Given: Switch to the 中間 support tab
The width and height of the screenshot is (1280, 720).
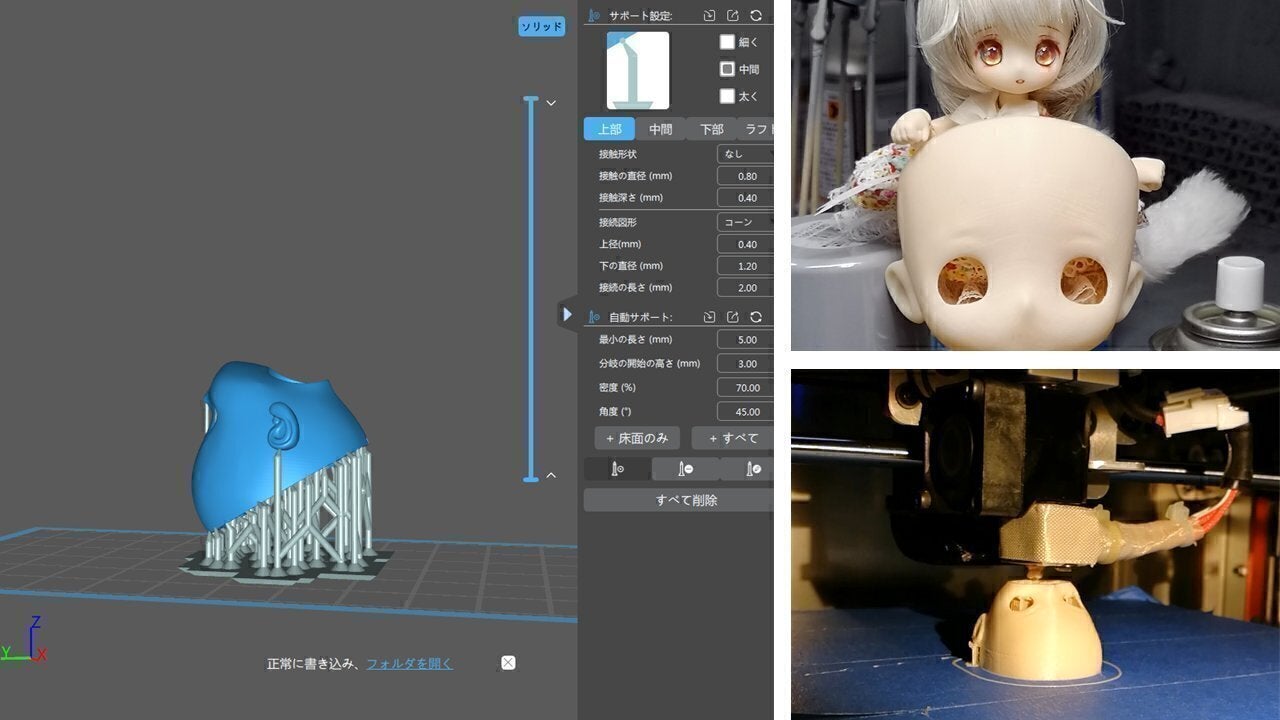Looking at the screenshot, I should pos(659,129).
